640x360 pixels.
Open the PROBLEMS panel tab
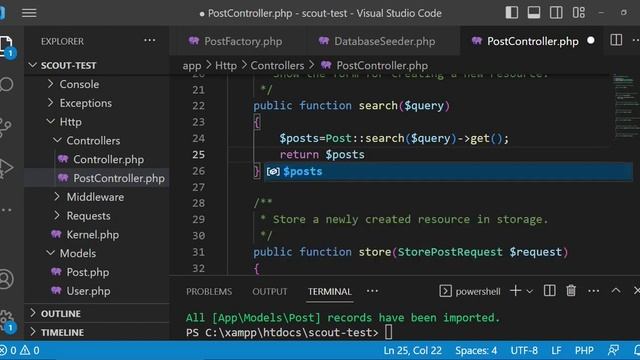pos(209,291)
